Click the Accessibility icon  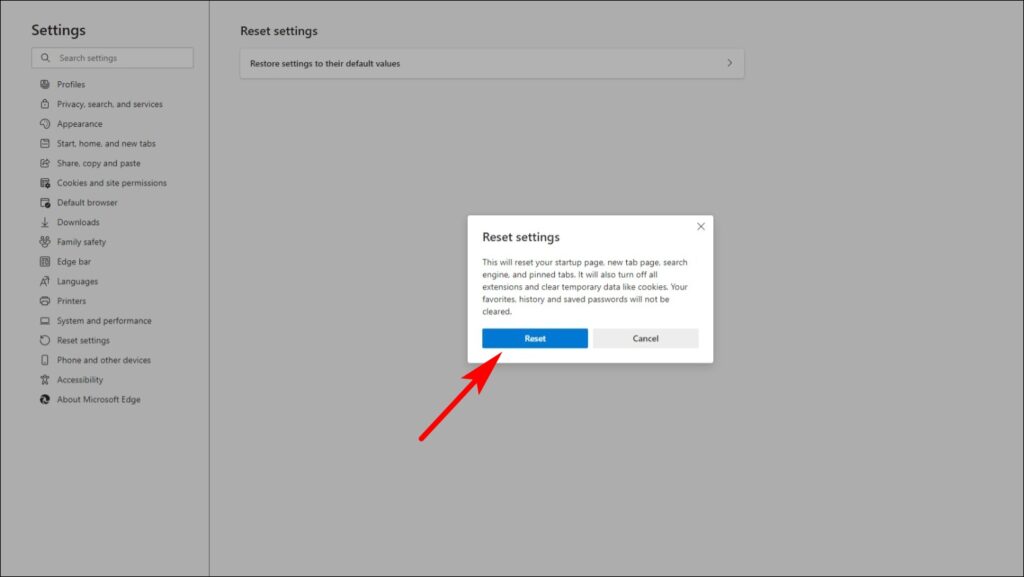[x=44, y=379]
